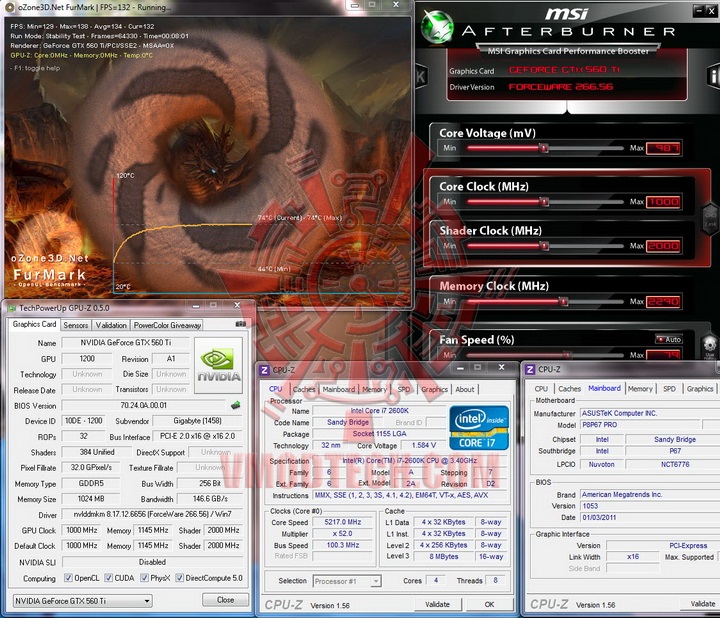Click the MSI Afterburner dragon logo
Image resolution: width=720 pixels, height=618 pixels.
(437, 26)
